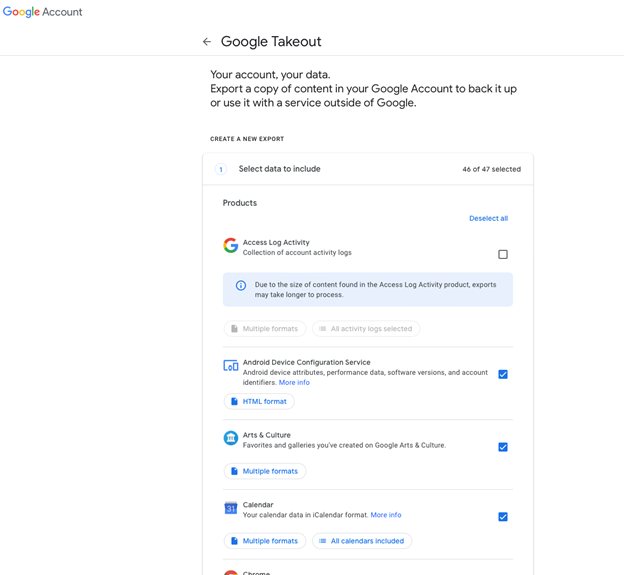The height and width of the screenshot is (575, 624).
Task: Open Multiple formats for Arts & Culture
Action: click(x=265, y=471)
